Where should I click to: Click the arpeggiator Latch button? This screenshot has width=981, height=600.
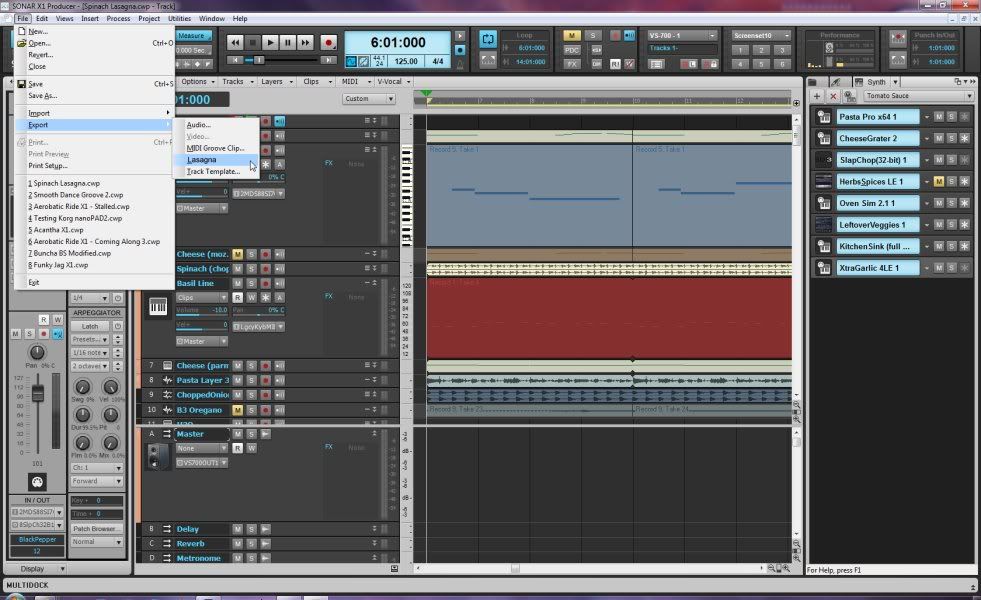tap(90, 326)
